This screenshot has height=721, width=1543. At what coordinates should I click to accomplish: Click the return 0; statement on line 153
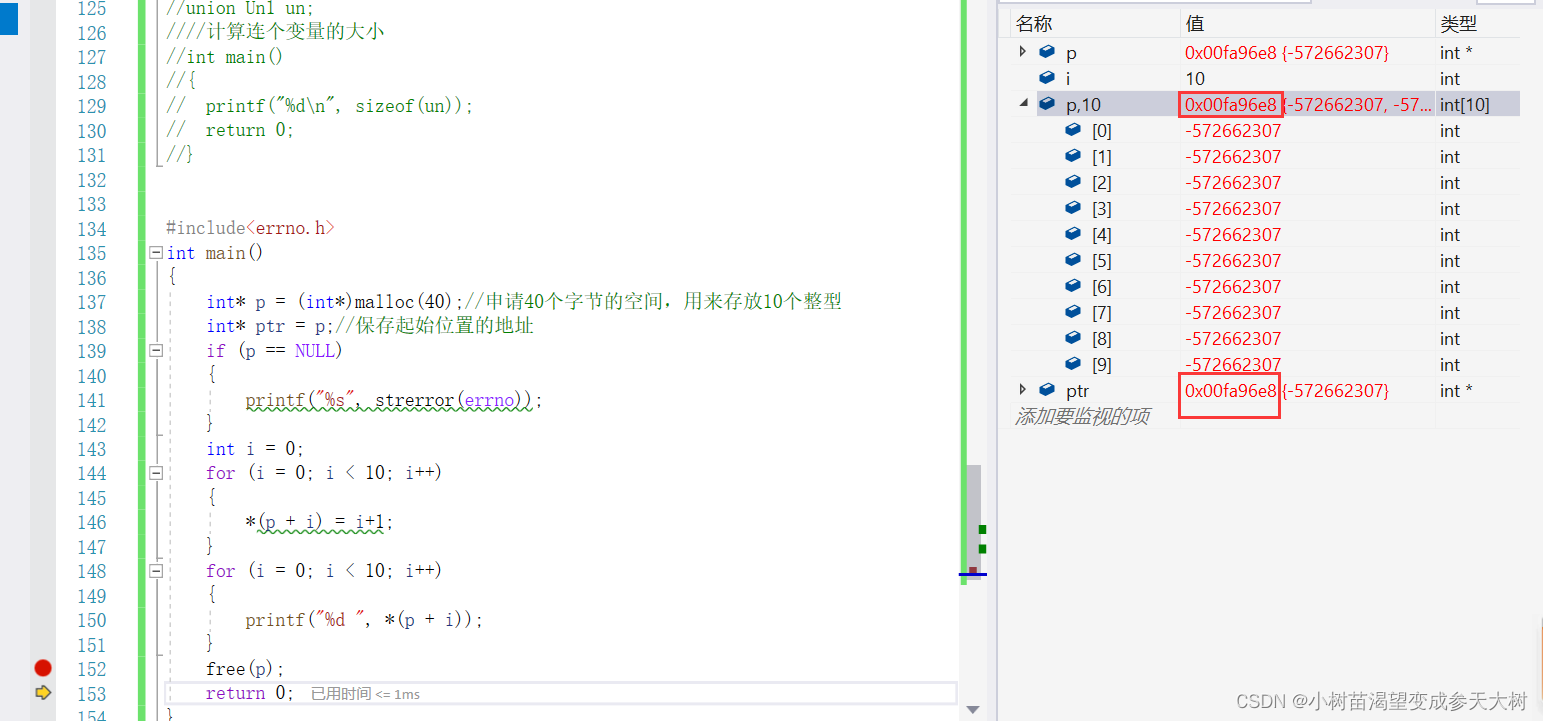click(x=250, y=693)
